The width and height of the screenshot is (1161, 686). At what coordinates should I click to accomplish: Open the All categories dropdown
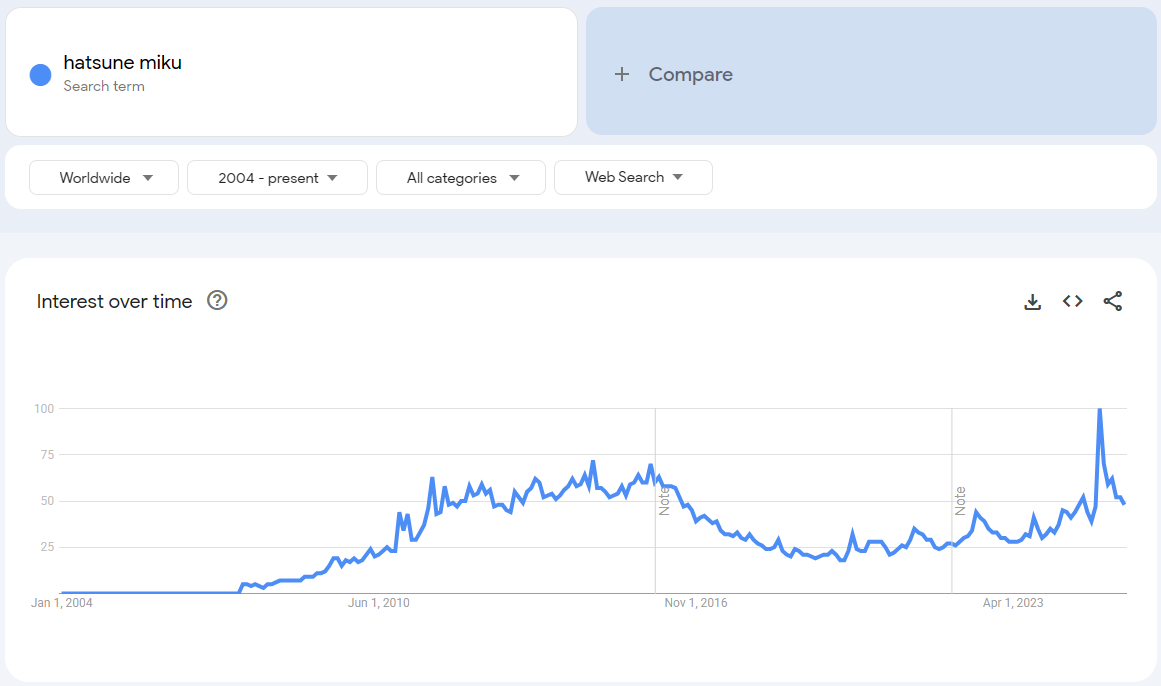(461, 178)
